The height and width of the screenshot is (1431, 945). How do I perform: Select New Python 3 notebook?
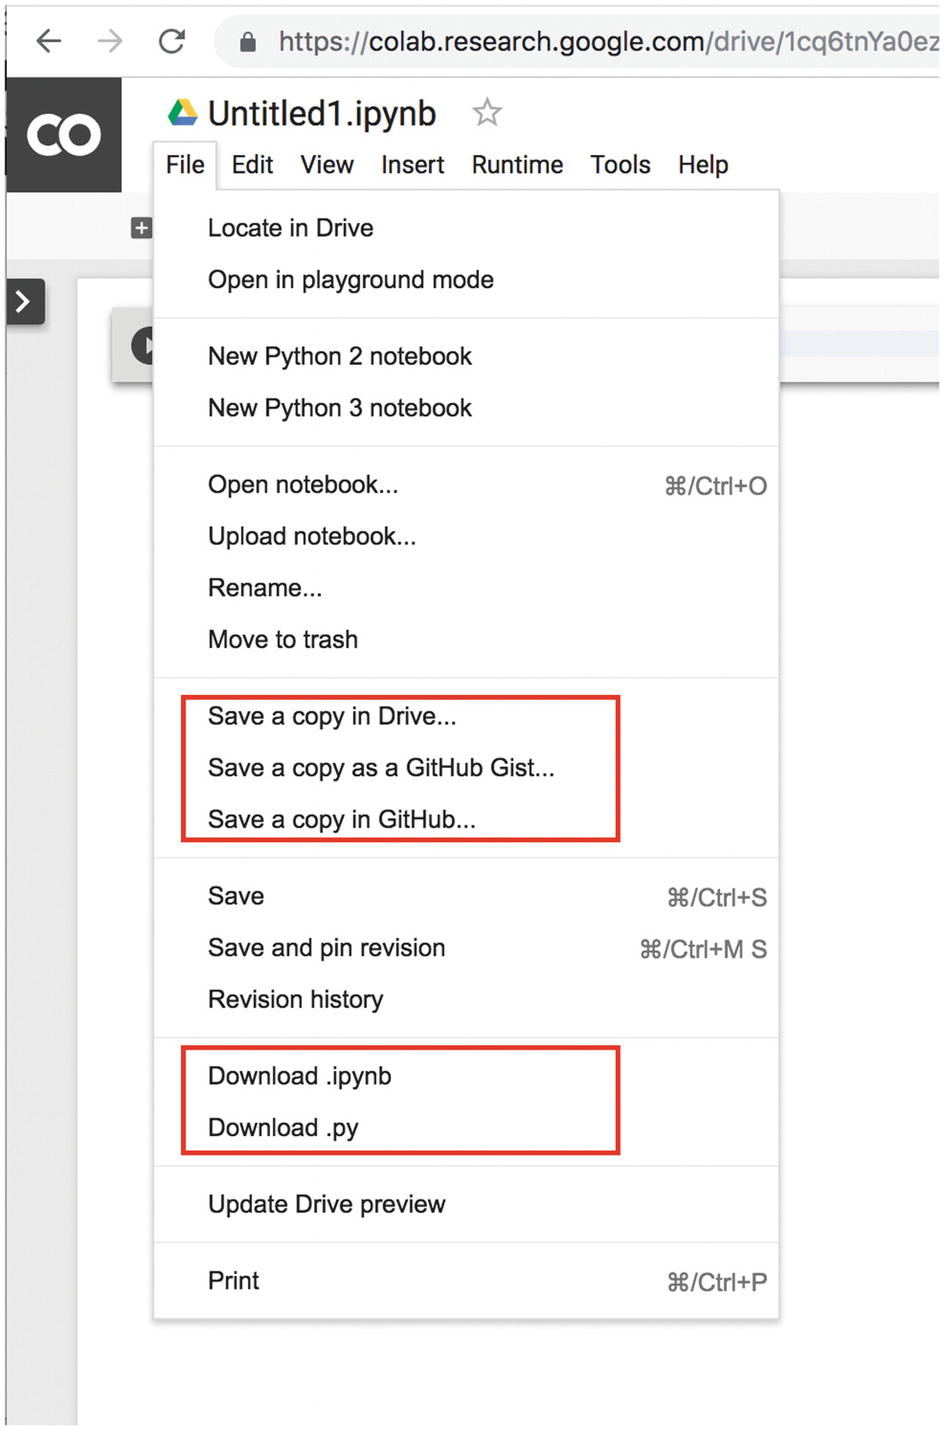click(x=340, y=408)
